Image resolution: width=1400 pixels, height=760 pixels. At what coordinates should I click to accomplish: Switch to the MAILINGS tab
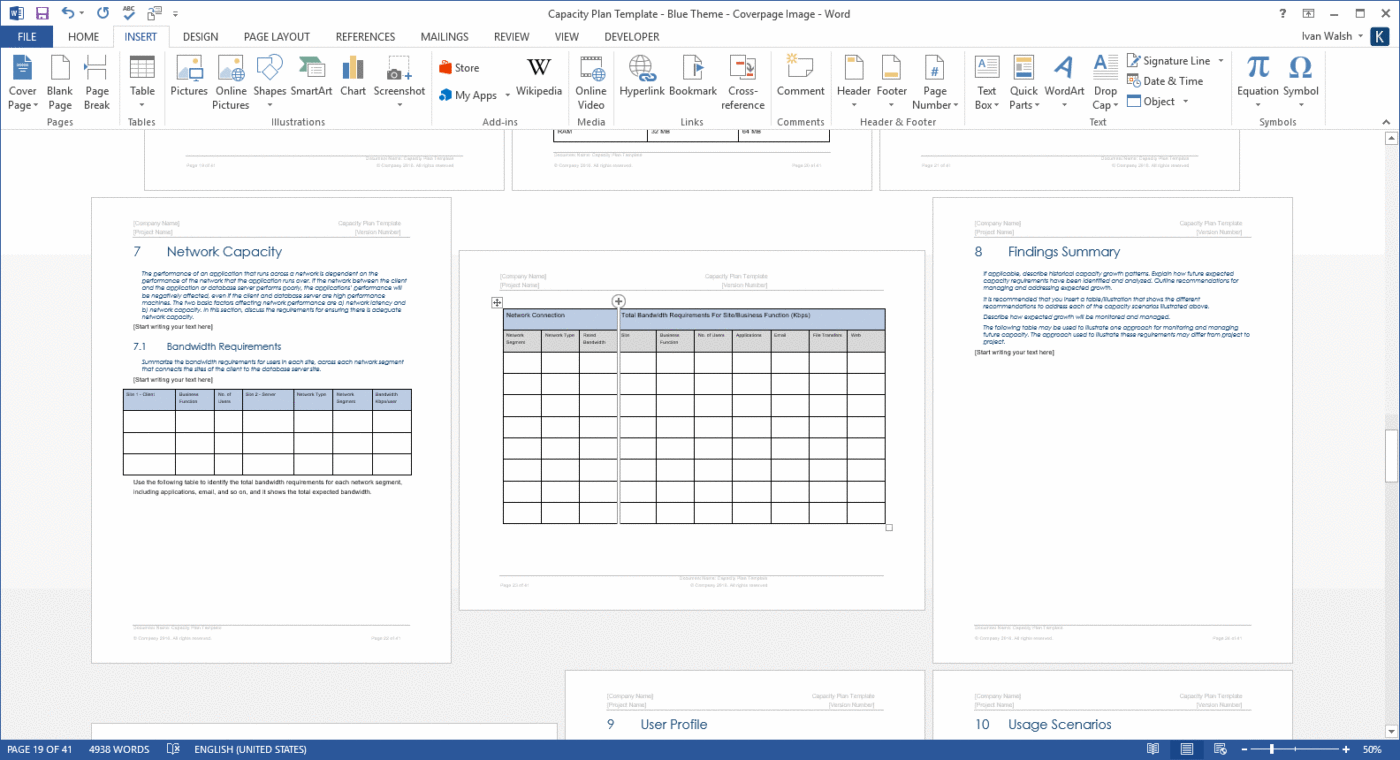(x=444, y=36)
